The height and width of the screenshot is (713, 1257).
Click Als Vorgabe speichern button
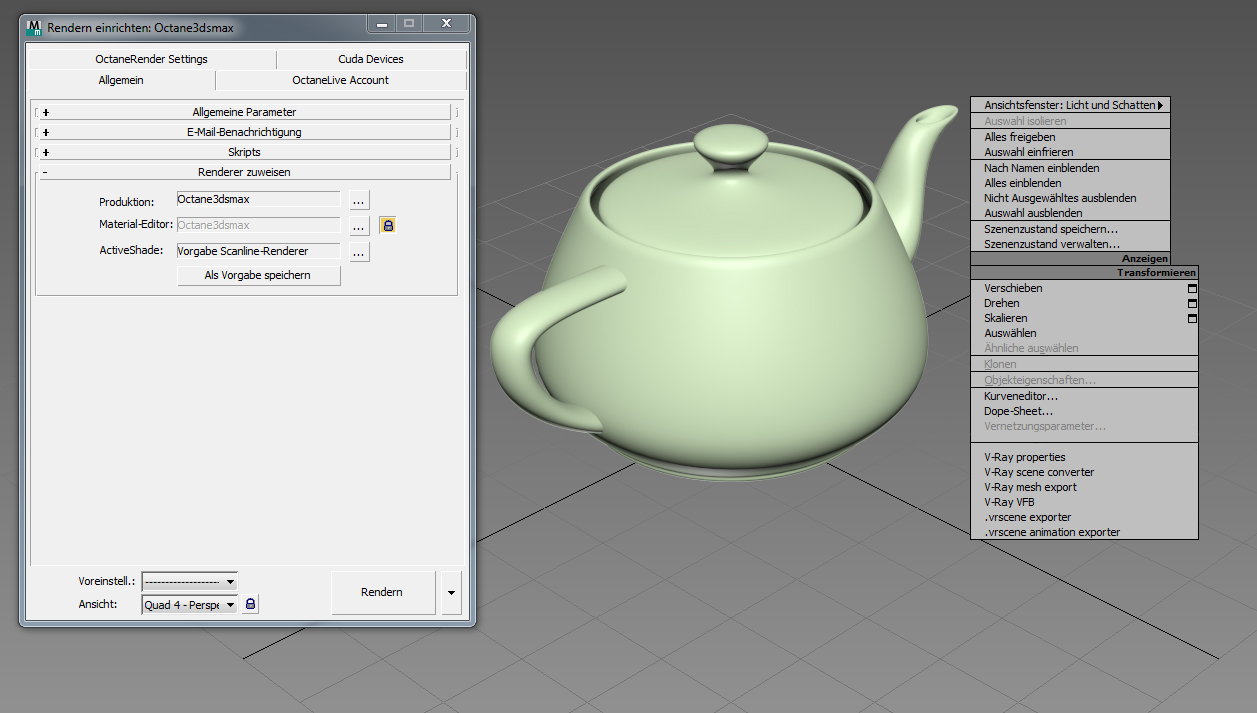click(x=258, y=275)
